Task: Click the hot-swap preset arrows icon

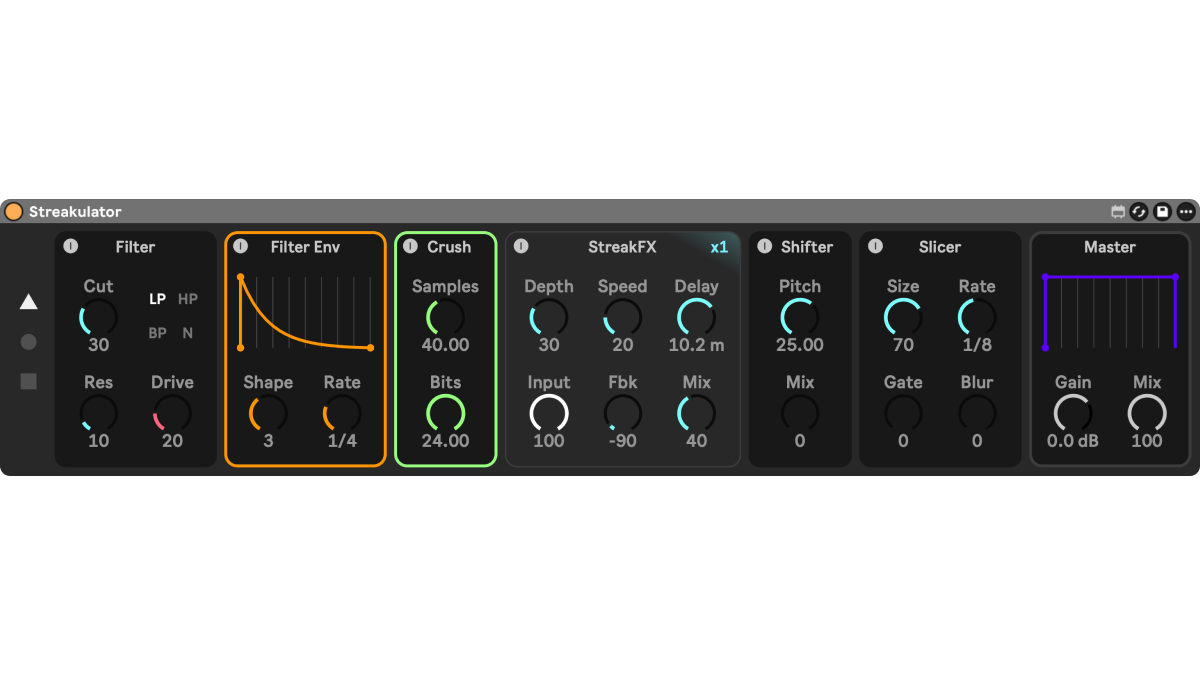Action: tap(1140, 212)
